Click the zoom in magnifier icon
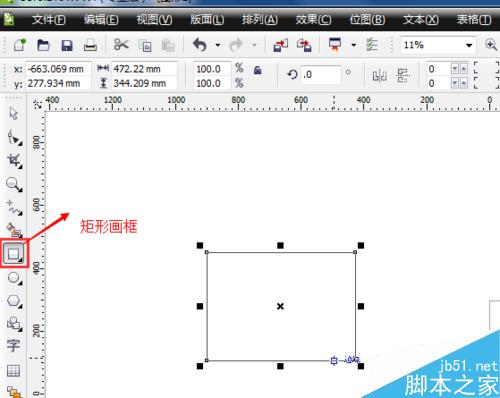 pos(491,45)
